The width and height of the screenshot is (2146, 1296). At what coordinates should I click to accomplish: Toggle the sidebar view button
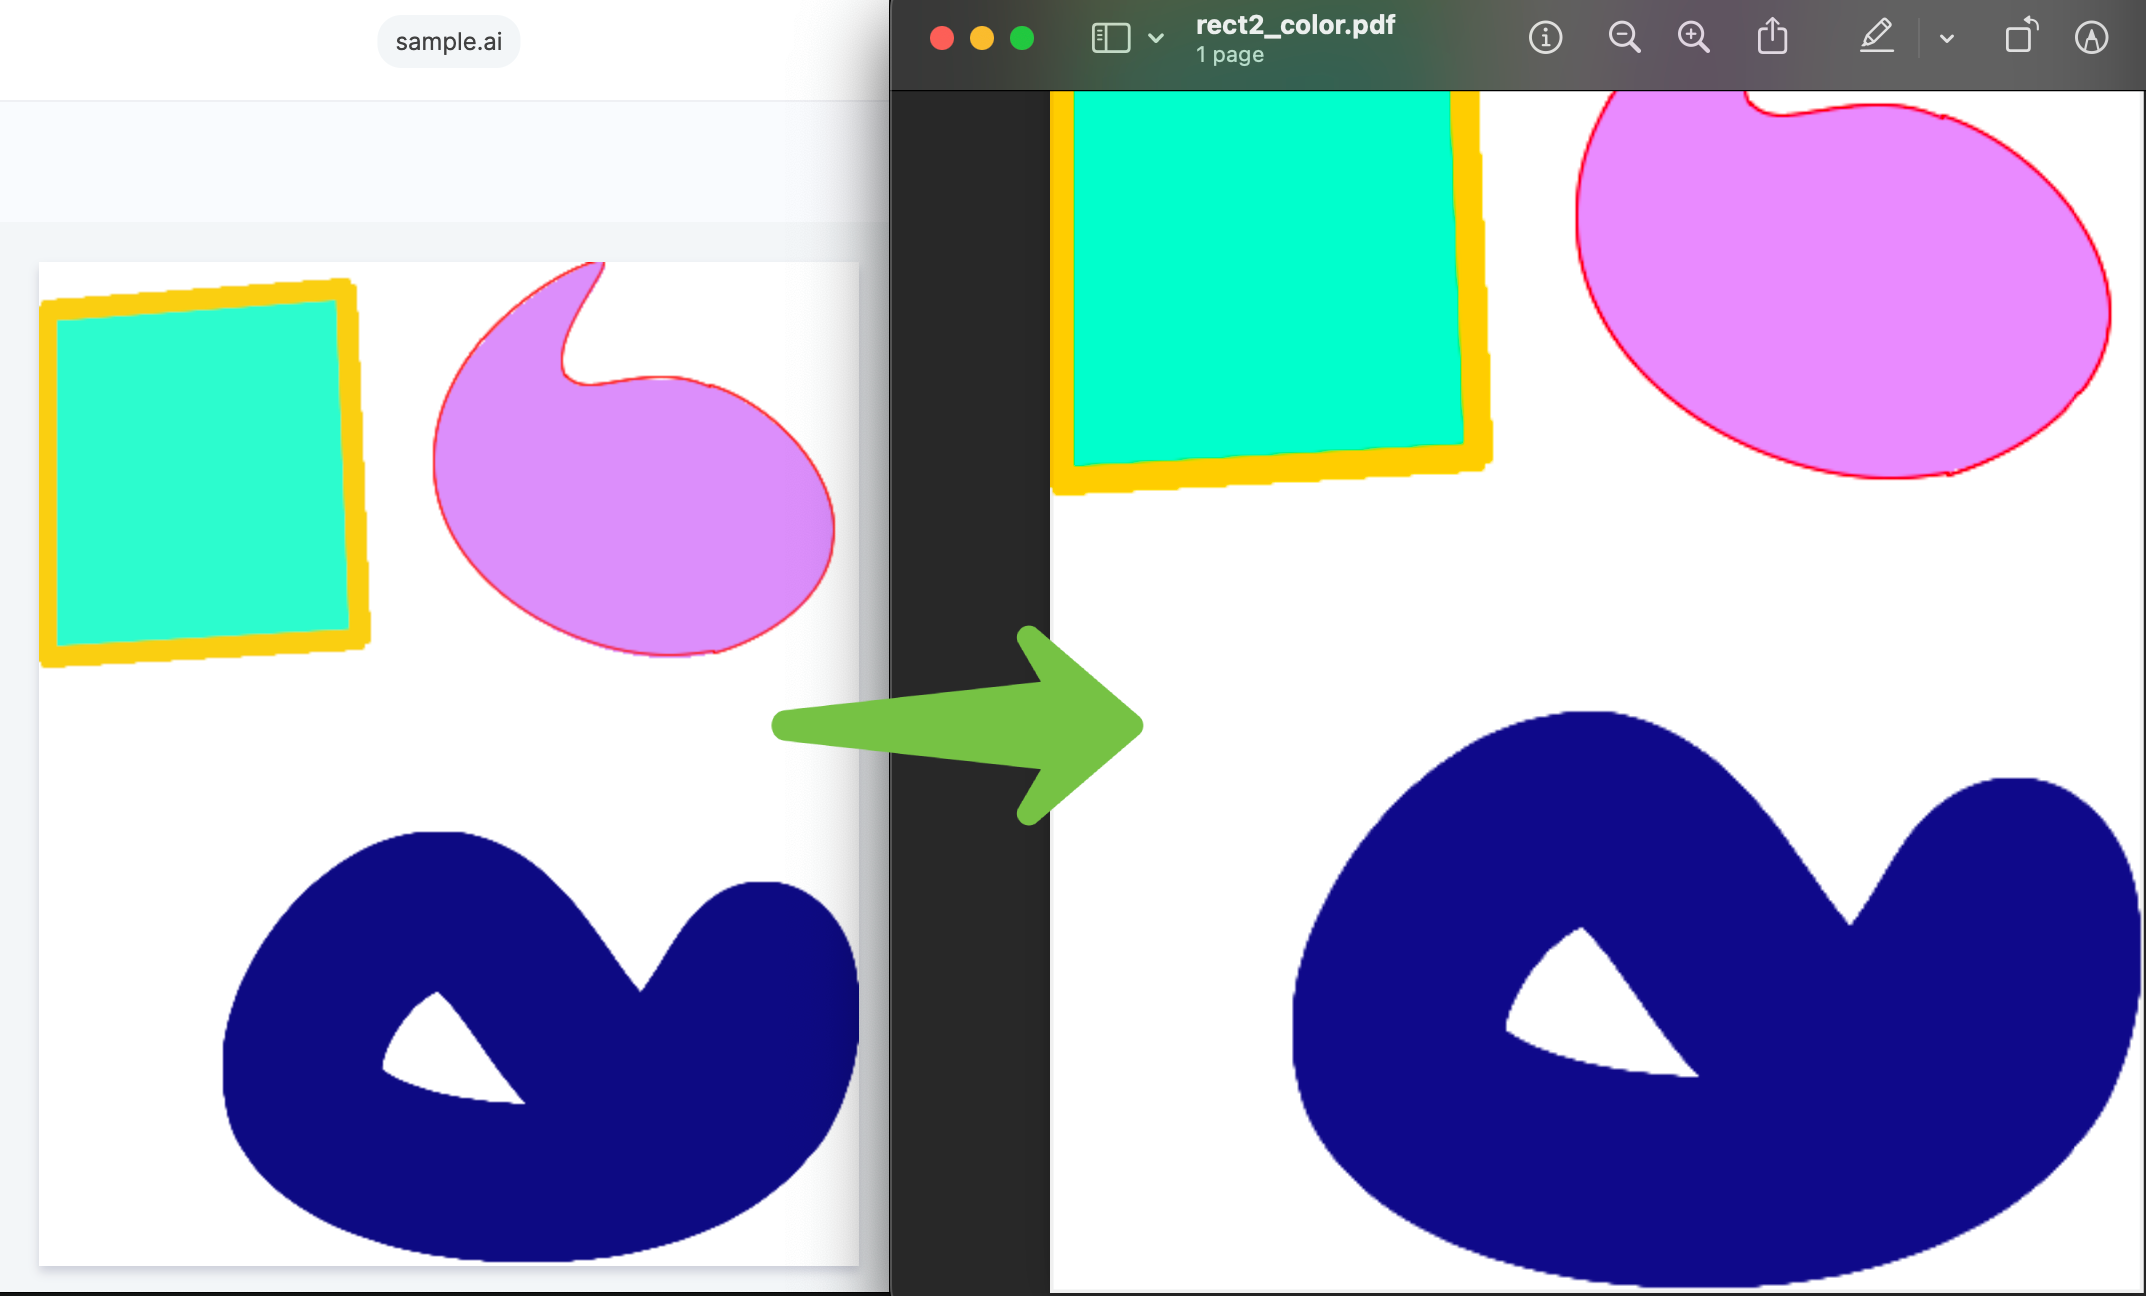[x=1110, y=38]
